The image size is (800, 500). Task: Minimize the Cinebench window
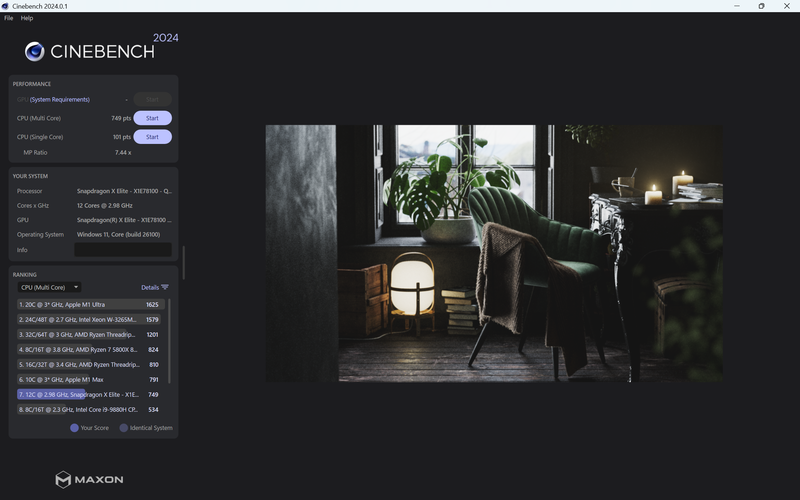click(737, 6)
